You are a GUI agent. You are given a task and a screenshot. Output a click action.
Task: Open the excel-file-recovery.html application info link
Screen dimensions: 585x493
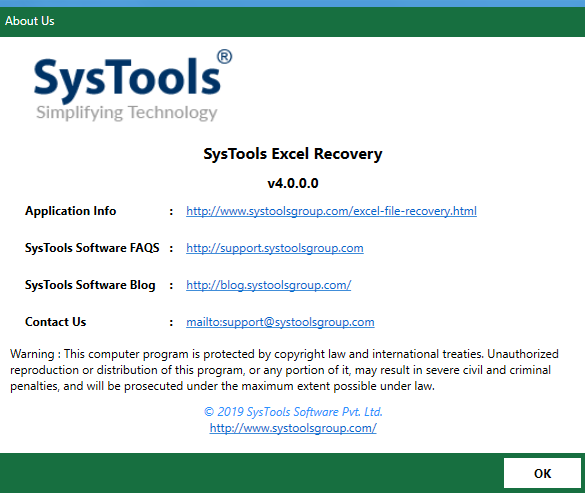click(x=331, y=211)
